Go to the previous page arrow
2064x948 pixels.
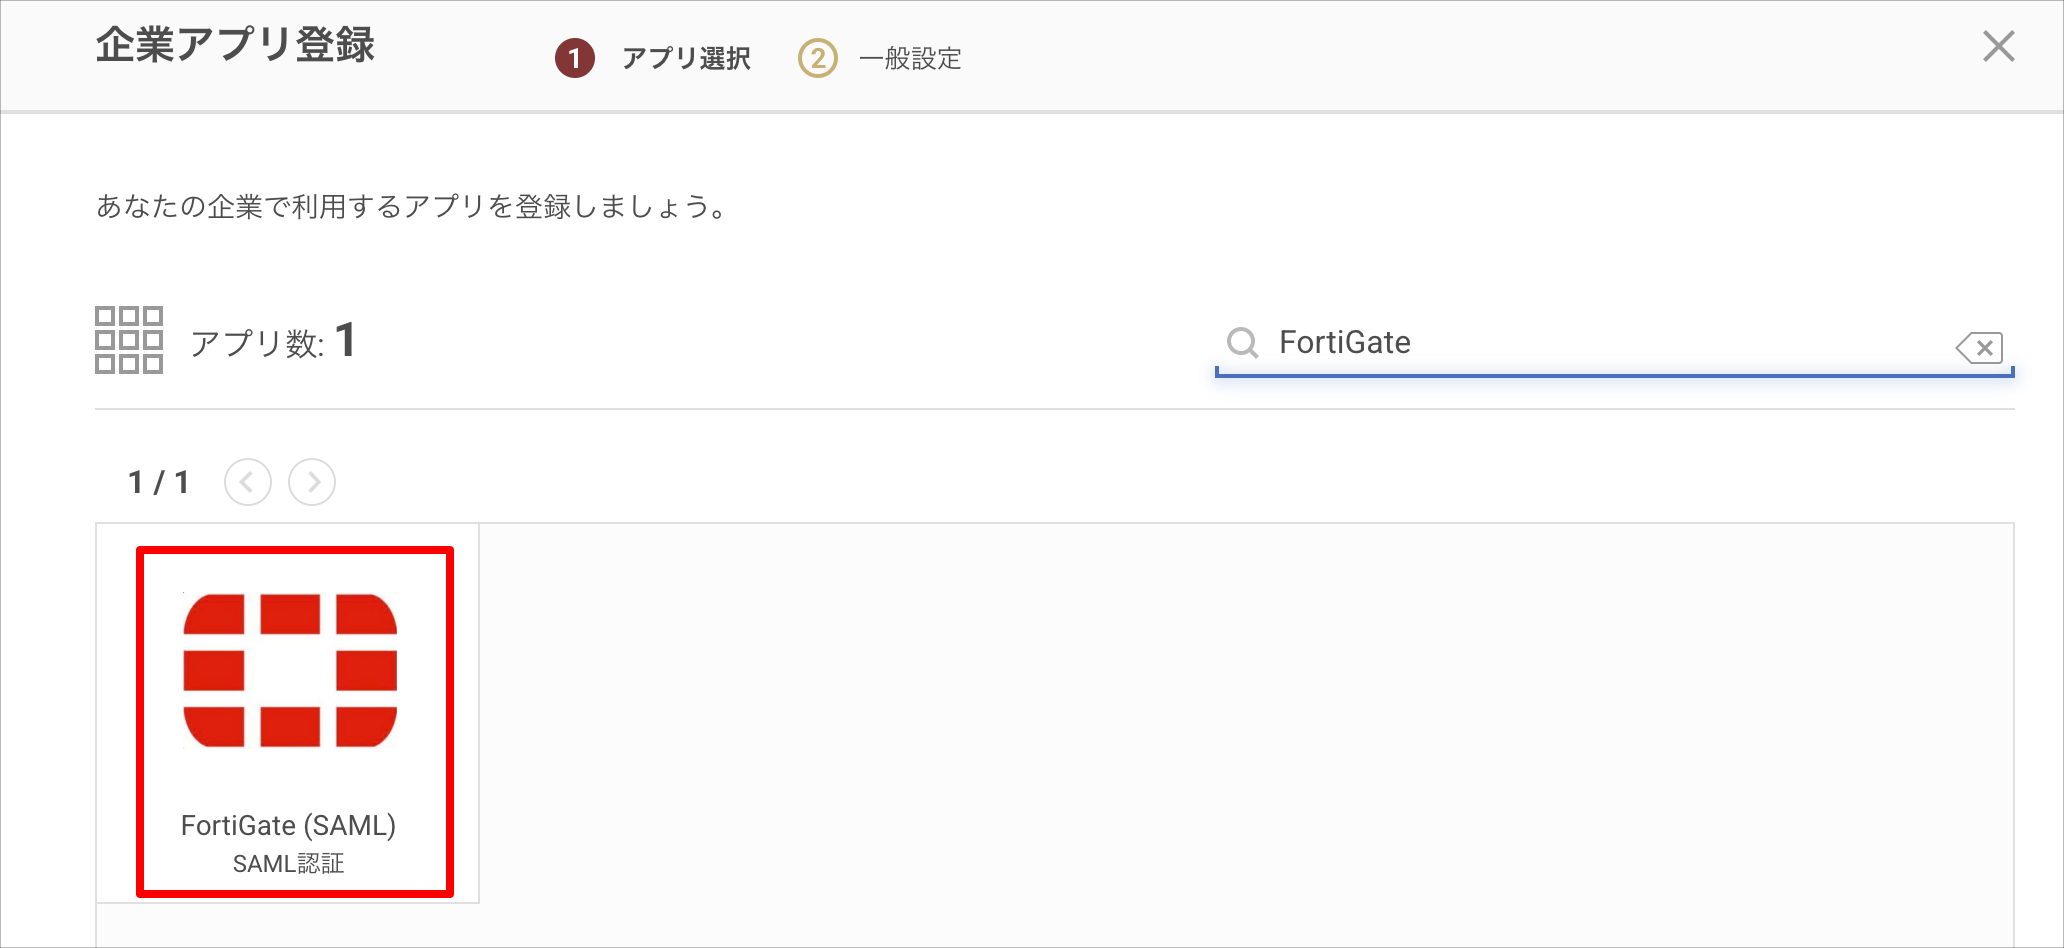(248, 482)
